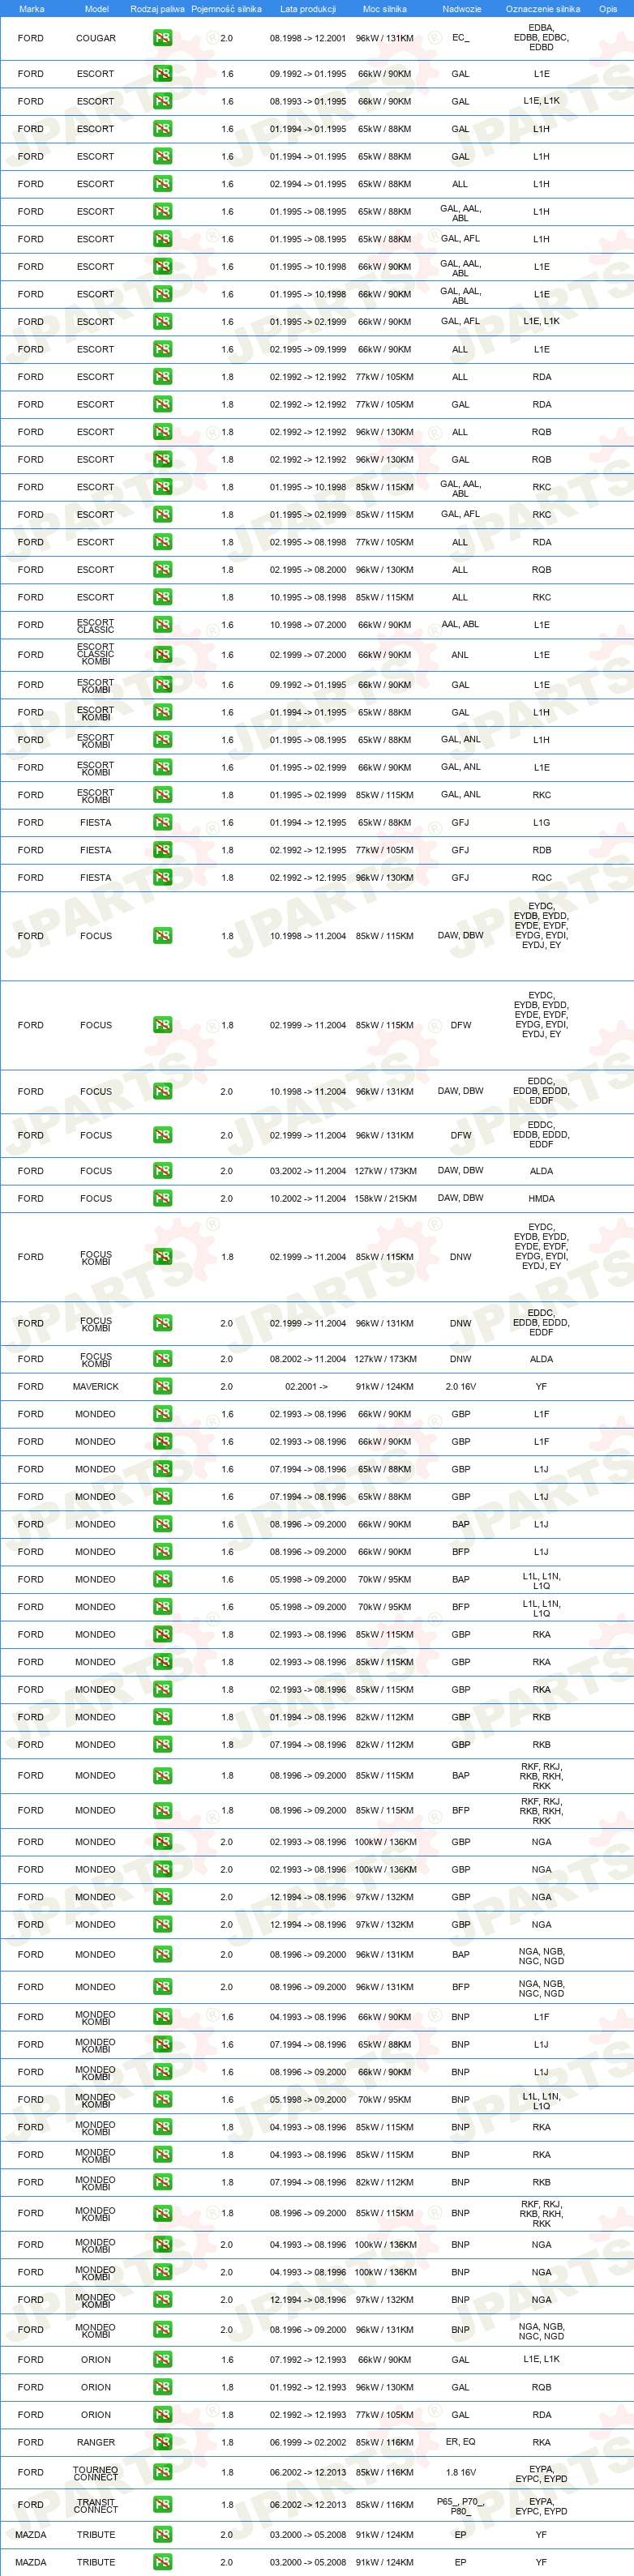
Task: Click the Nadwozie column header
Action: click(x=461, y=9)
